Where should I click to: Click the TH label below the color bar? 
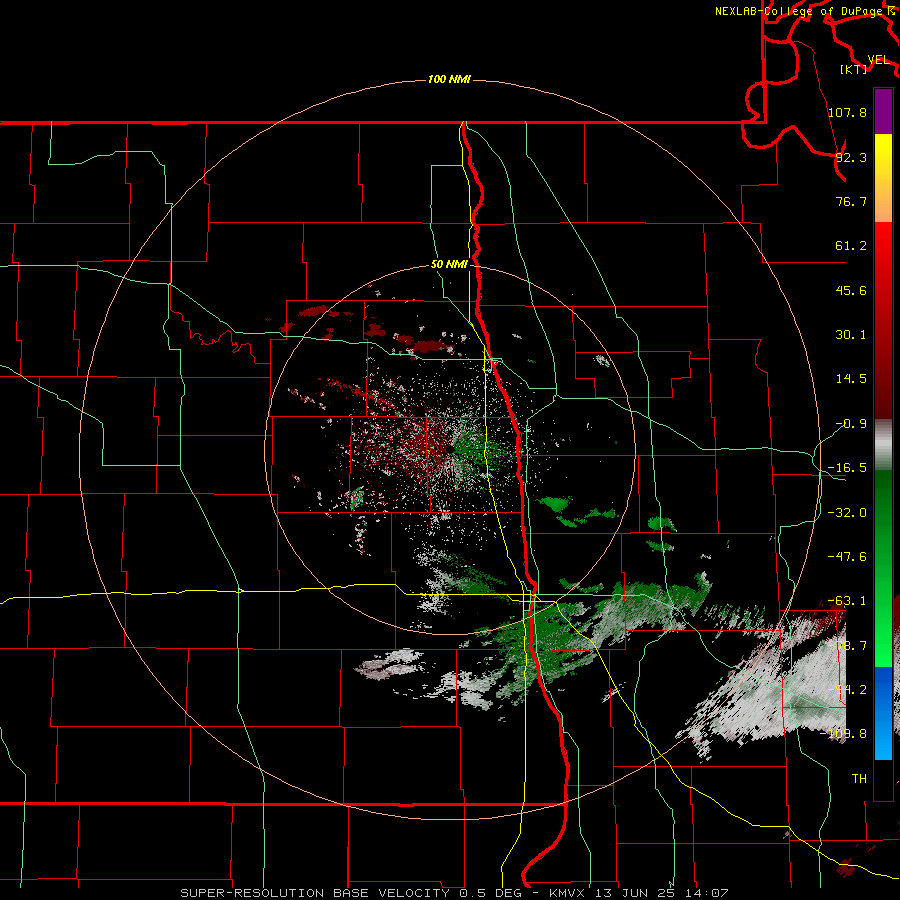859,779
